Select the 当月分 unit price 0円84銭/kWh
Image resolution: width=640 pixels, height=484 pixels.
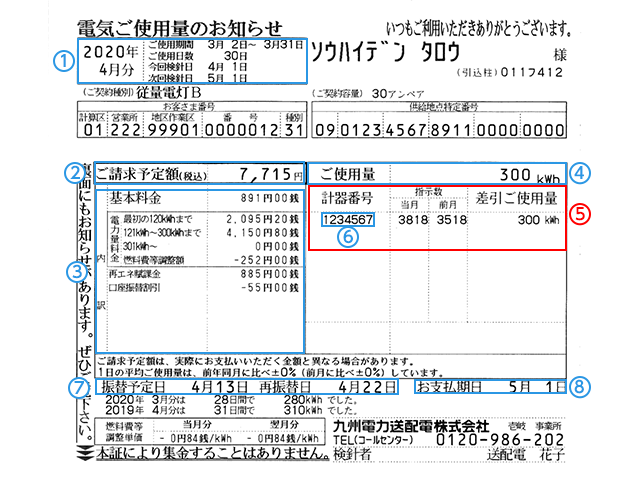click(x=196, y=439)
